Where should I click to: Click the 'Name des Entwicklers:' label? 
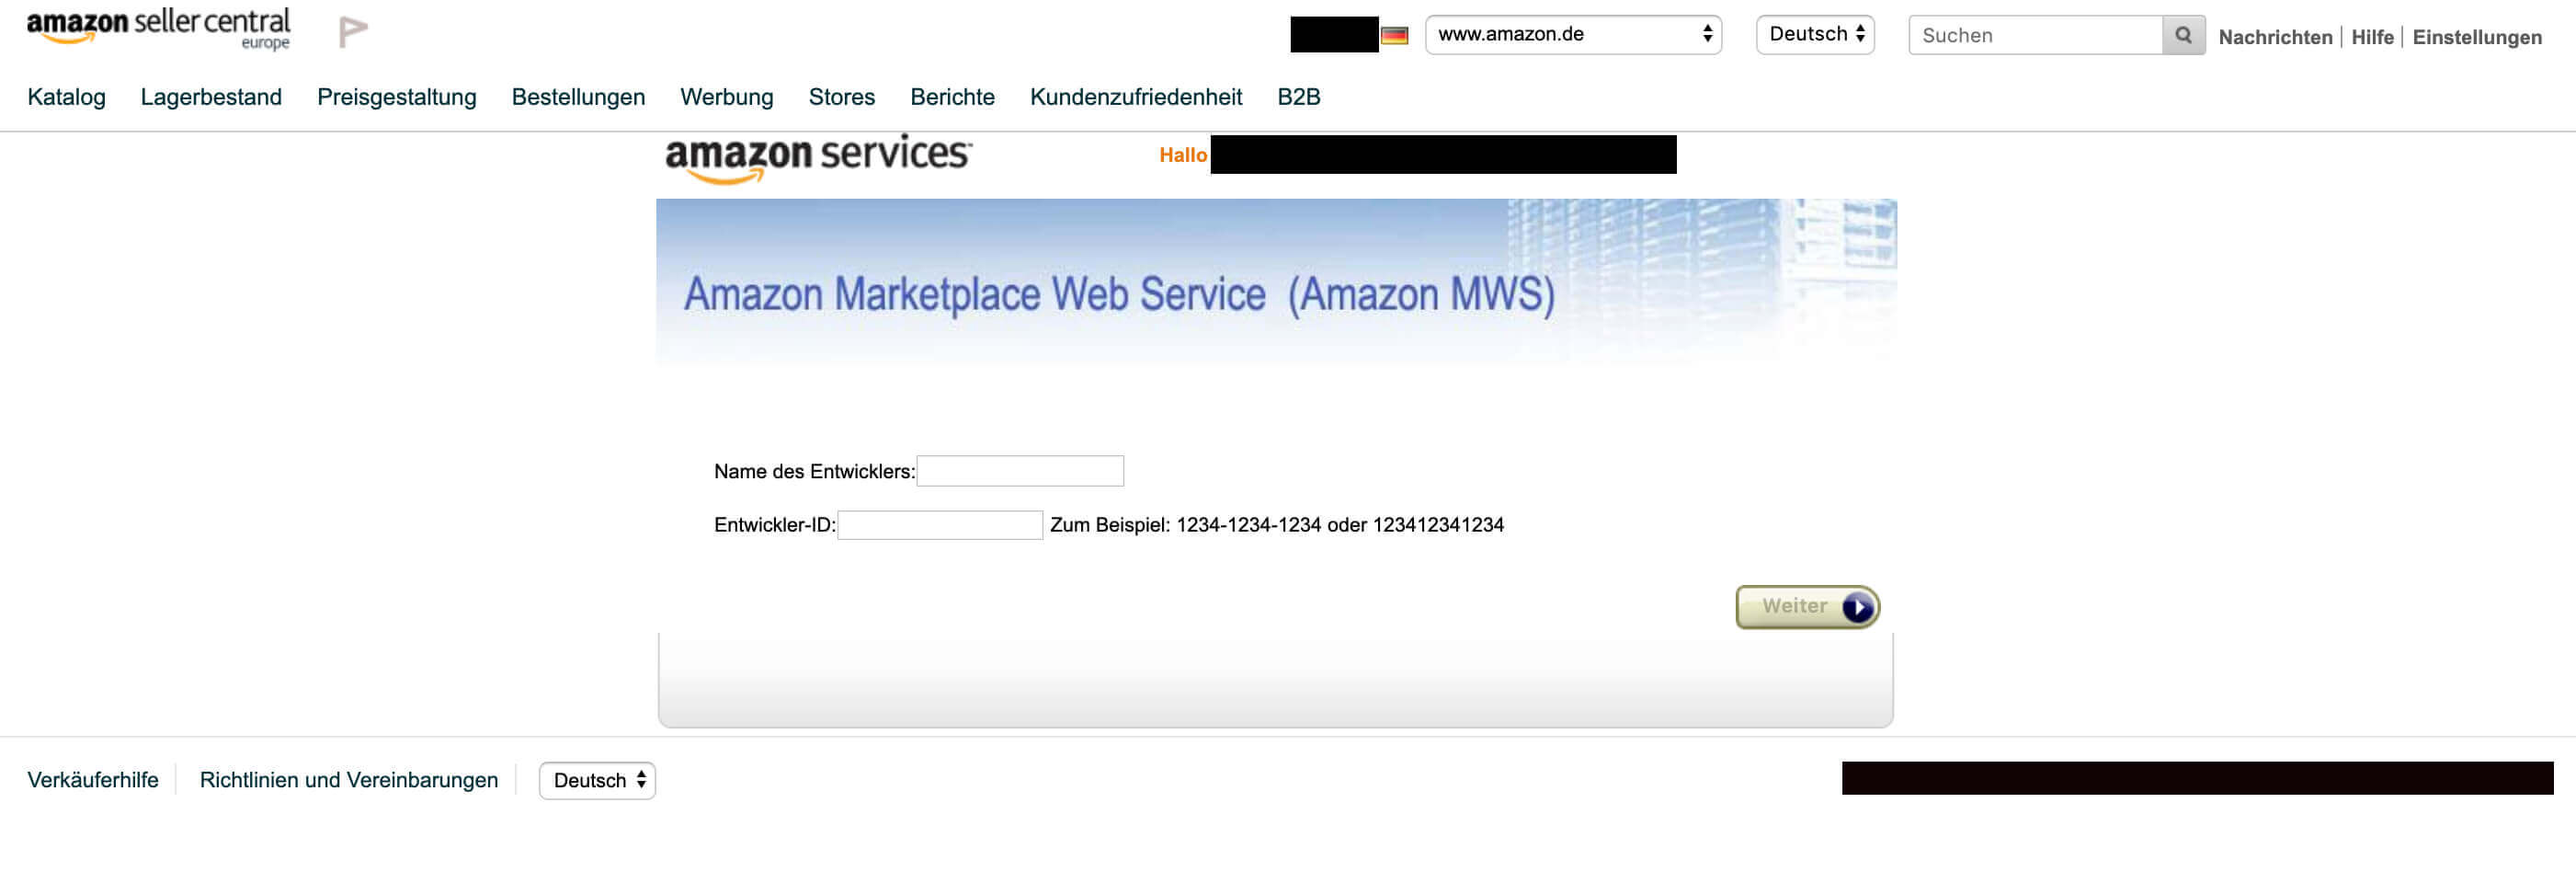coord(814,471)
